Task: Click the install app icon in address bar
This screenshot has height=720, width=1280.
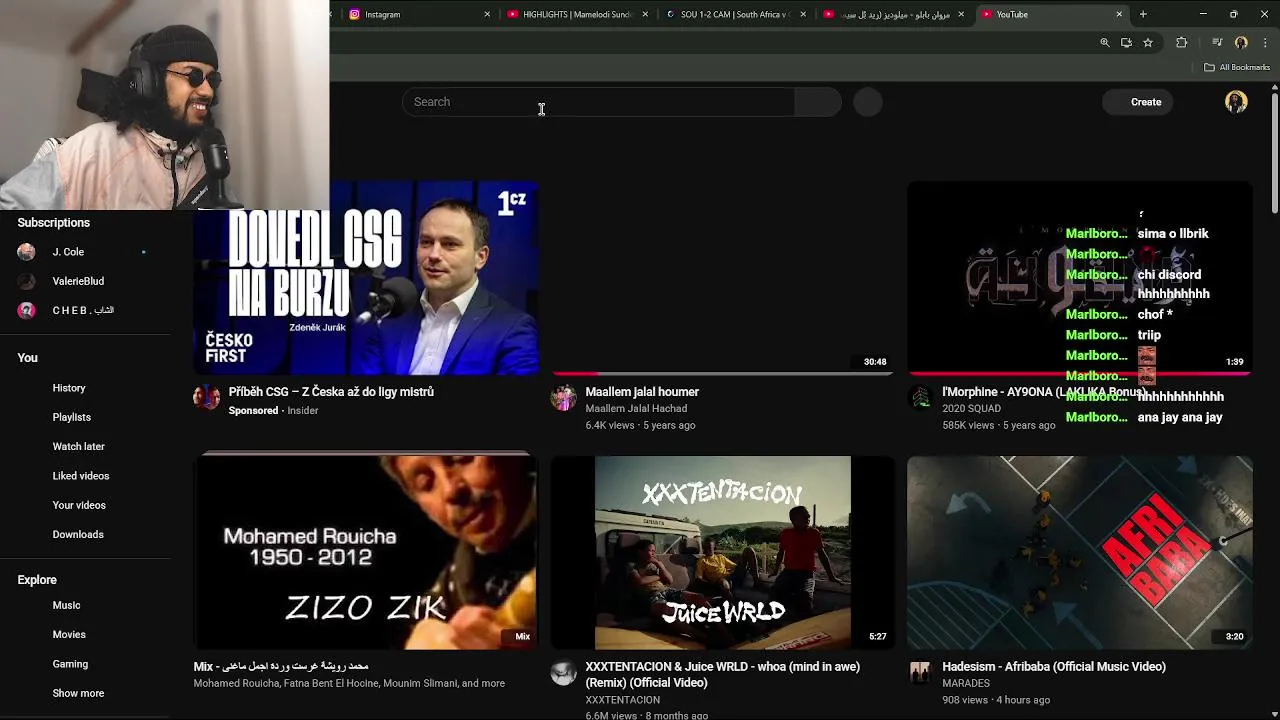Action: click(1126, 42)
